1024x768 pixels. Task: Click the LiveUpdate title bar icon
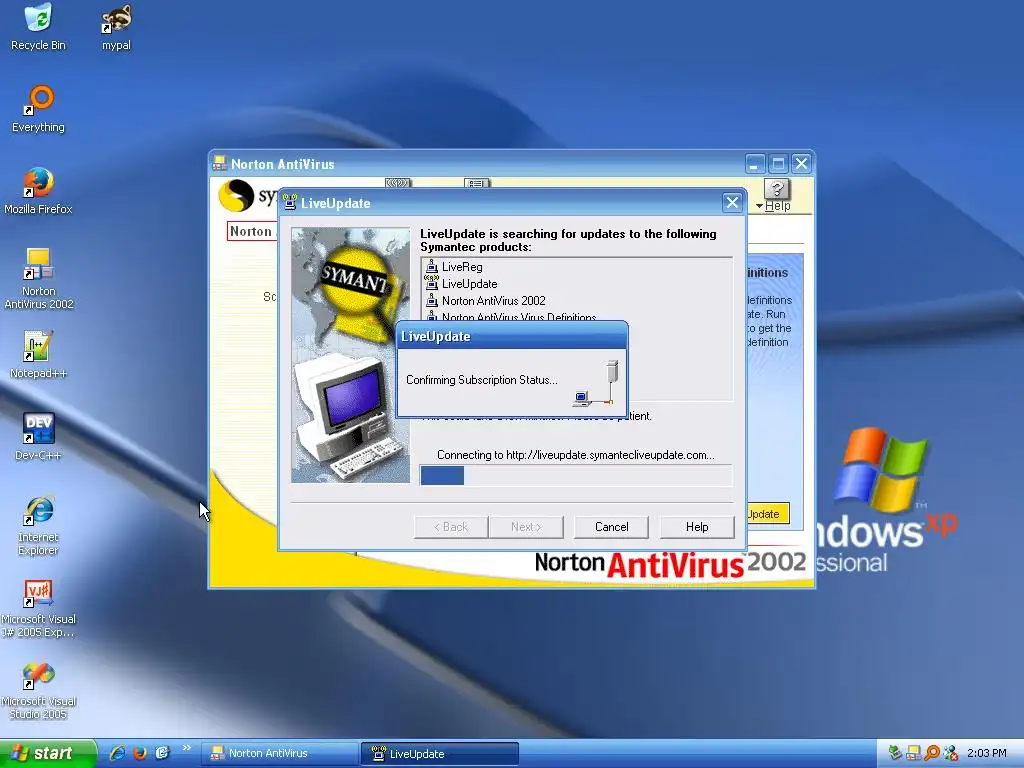289,202
